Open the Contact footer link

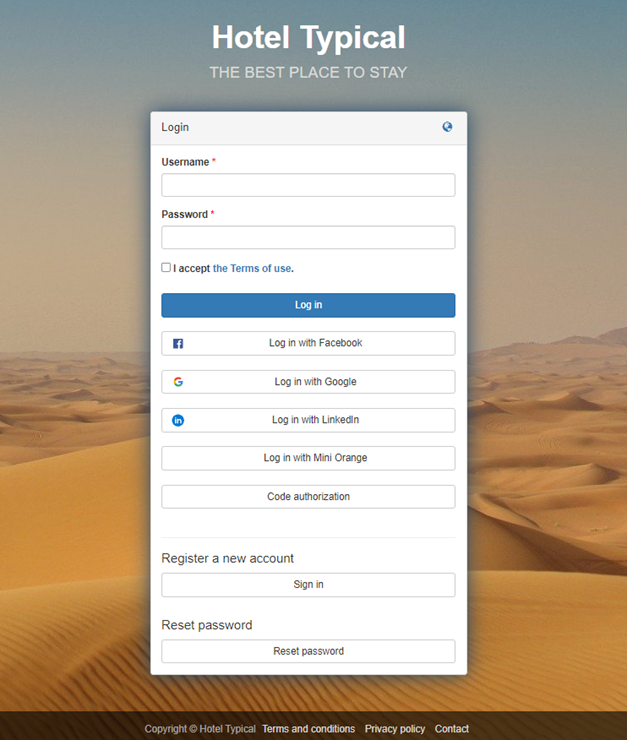[x=451, y=729]
